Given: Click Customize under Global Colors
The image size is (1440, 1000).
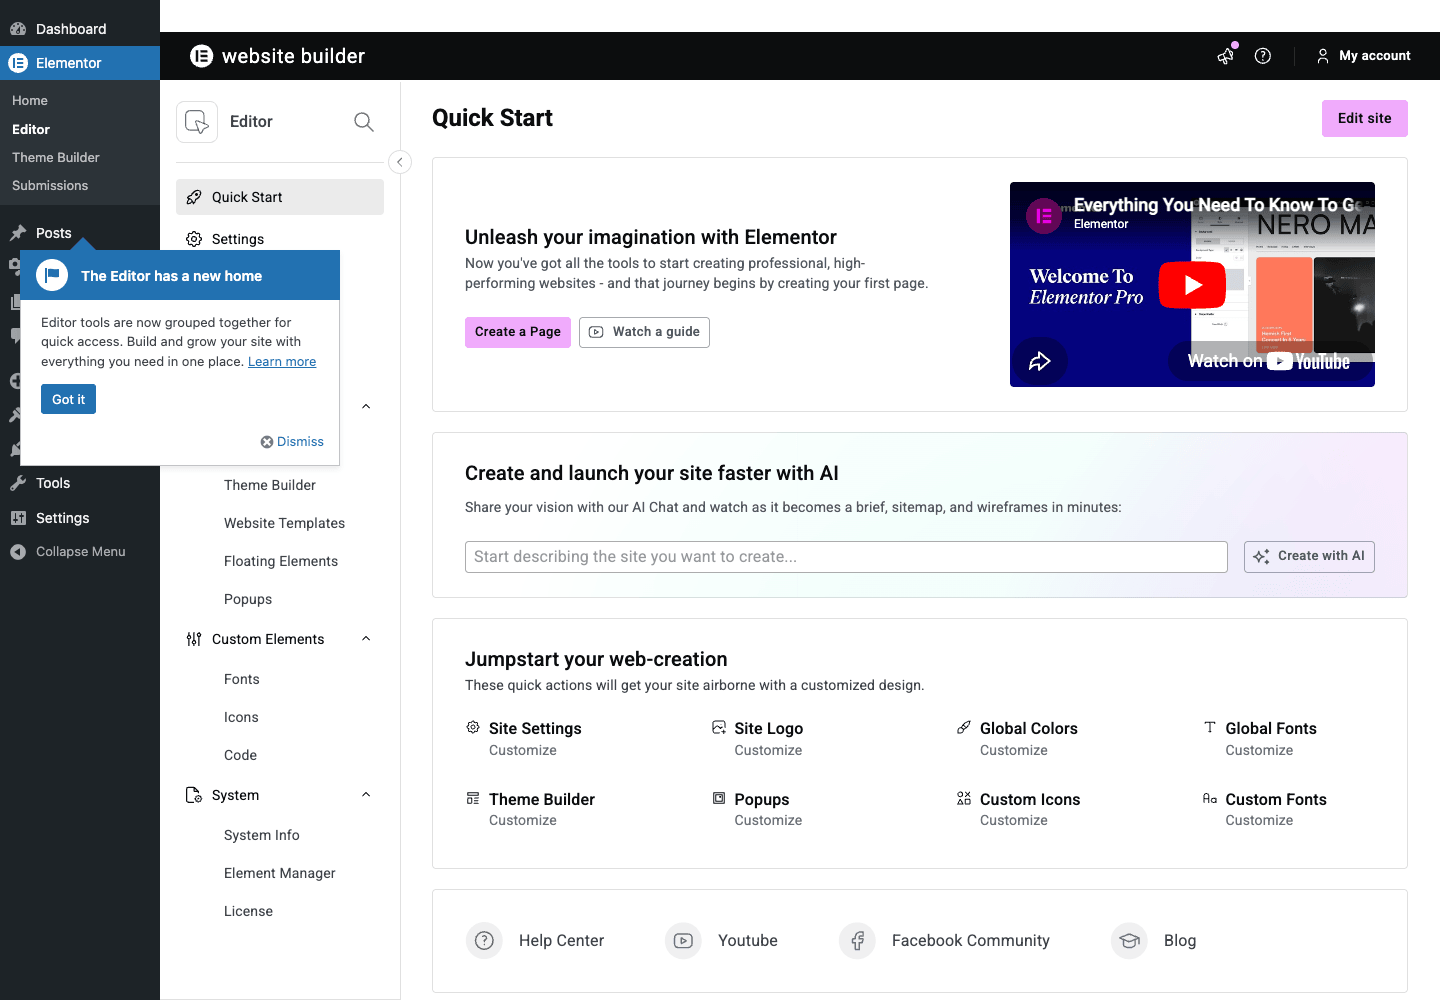Looking at the screenshot, I should [1014, 750].
